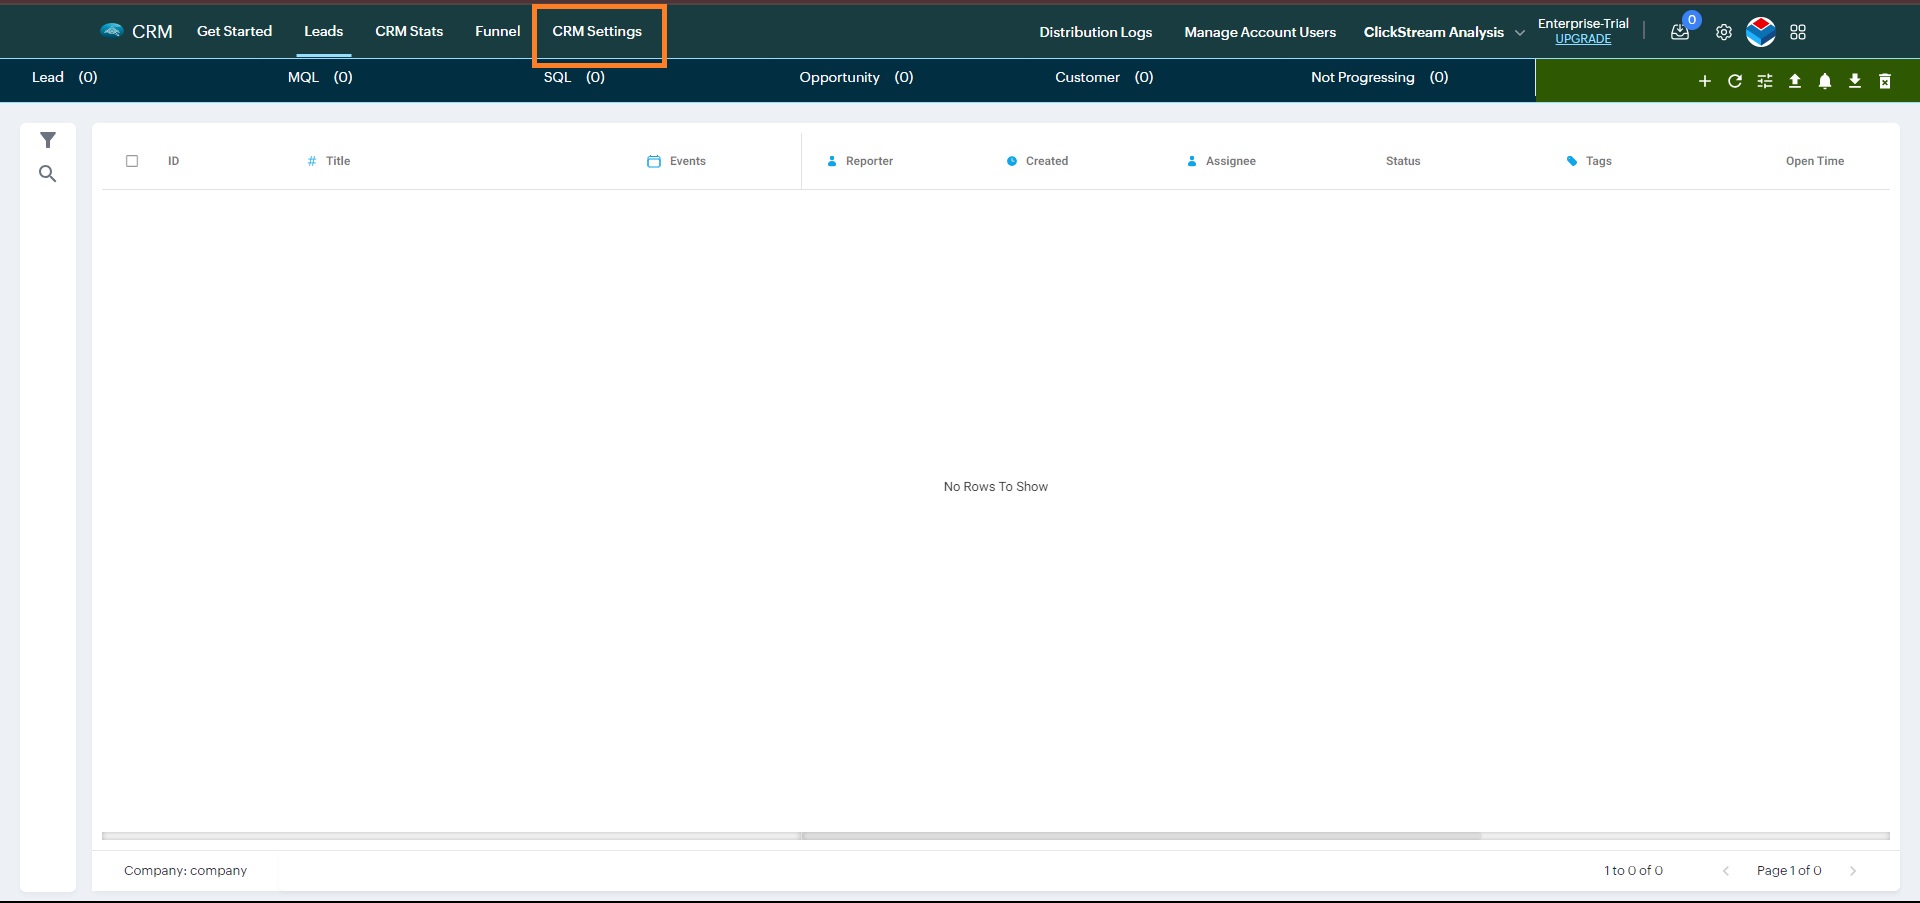Click the delete trash icon

pyautogui.click(x=1885, y=81)
